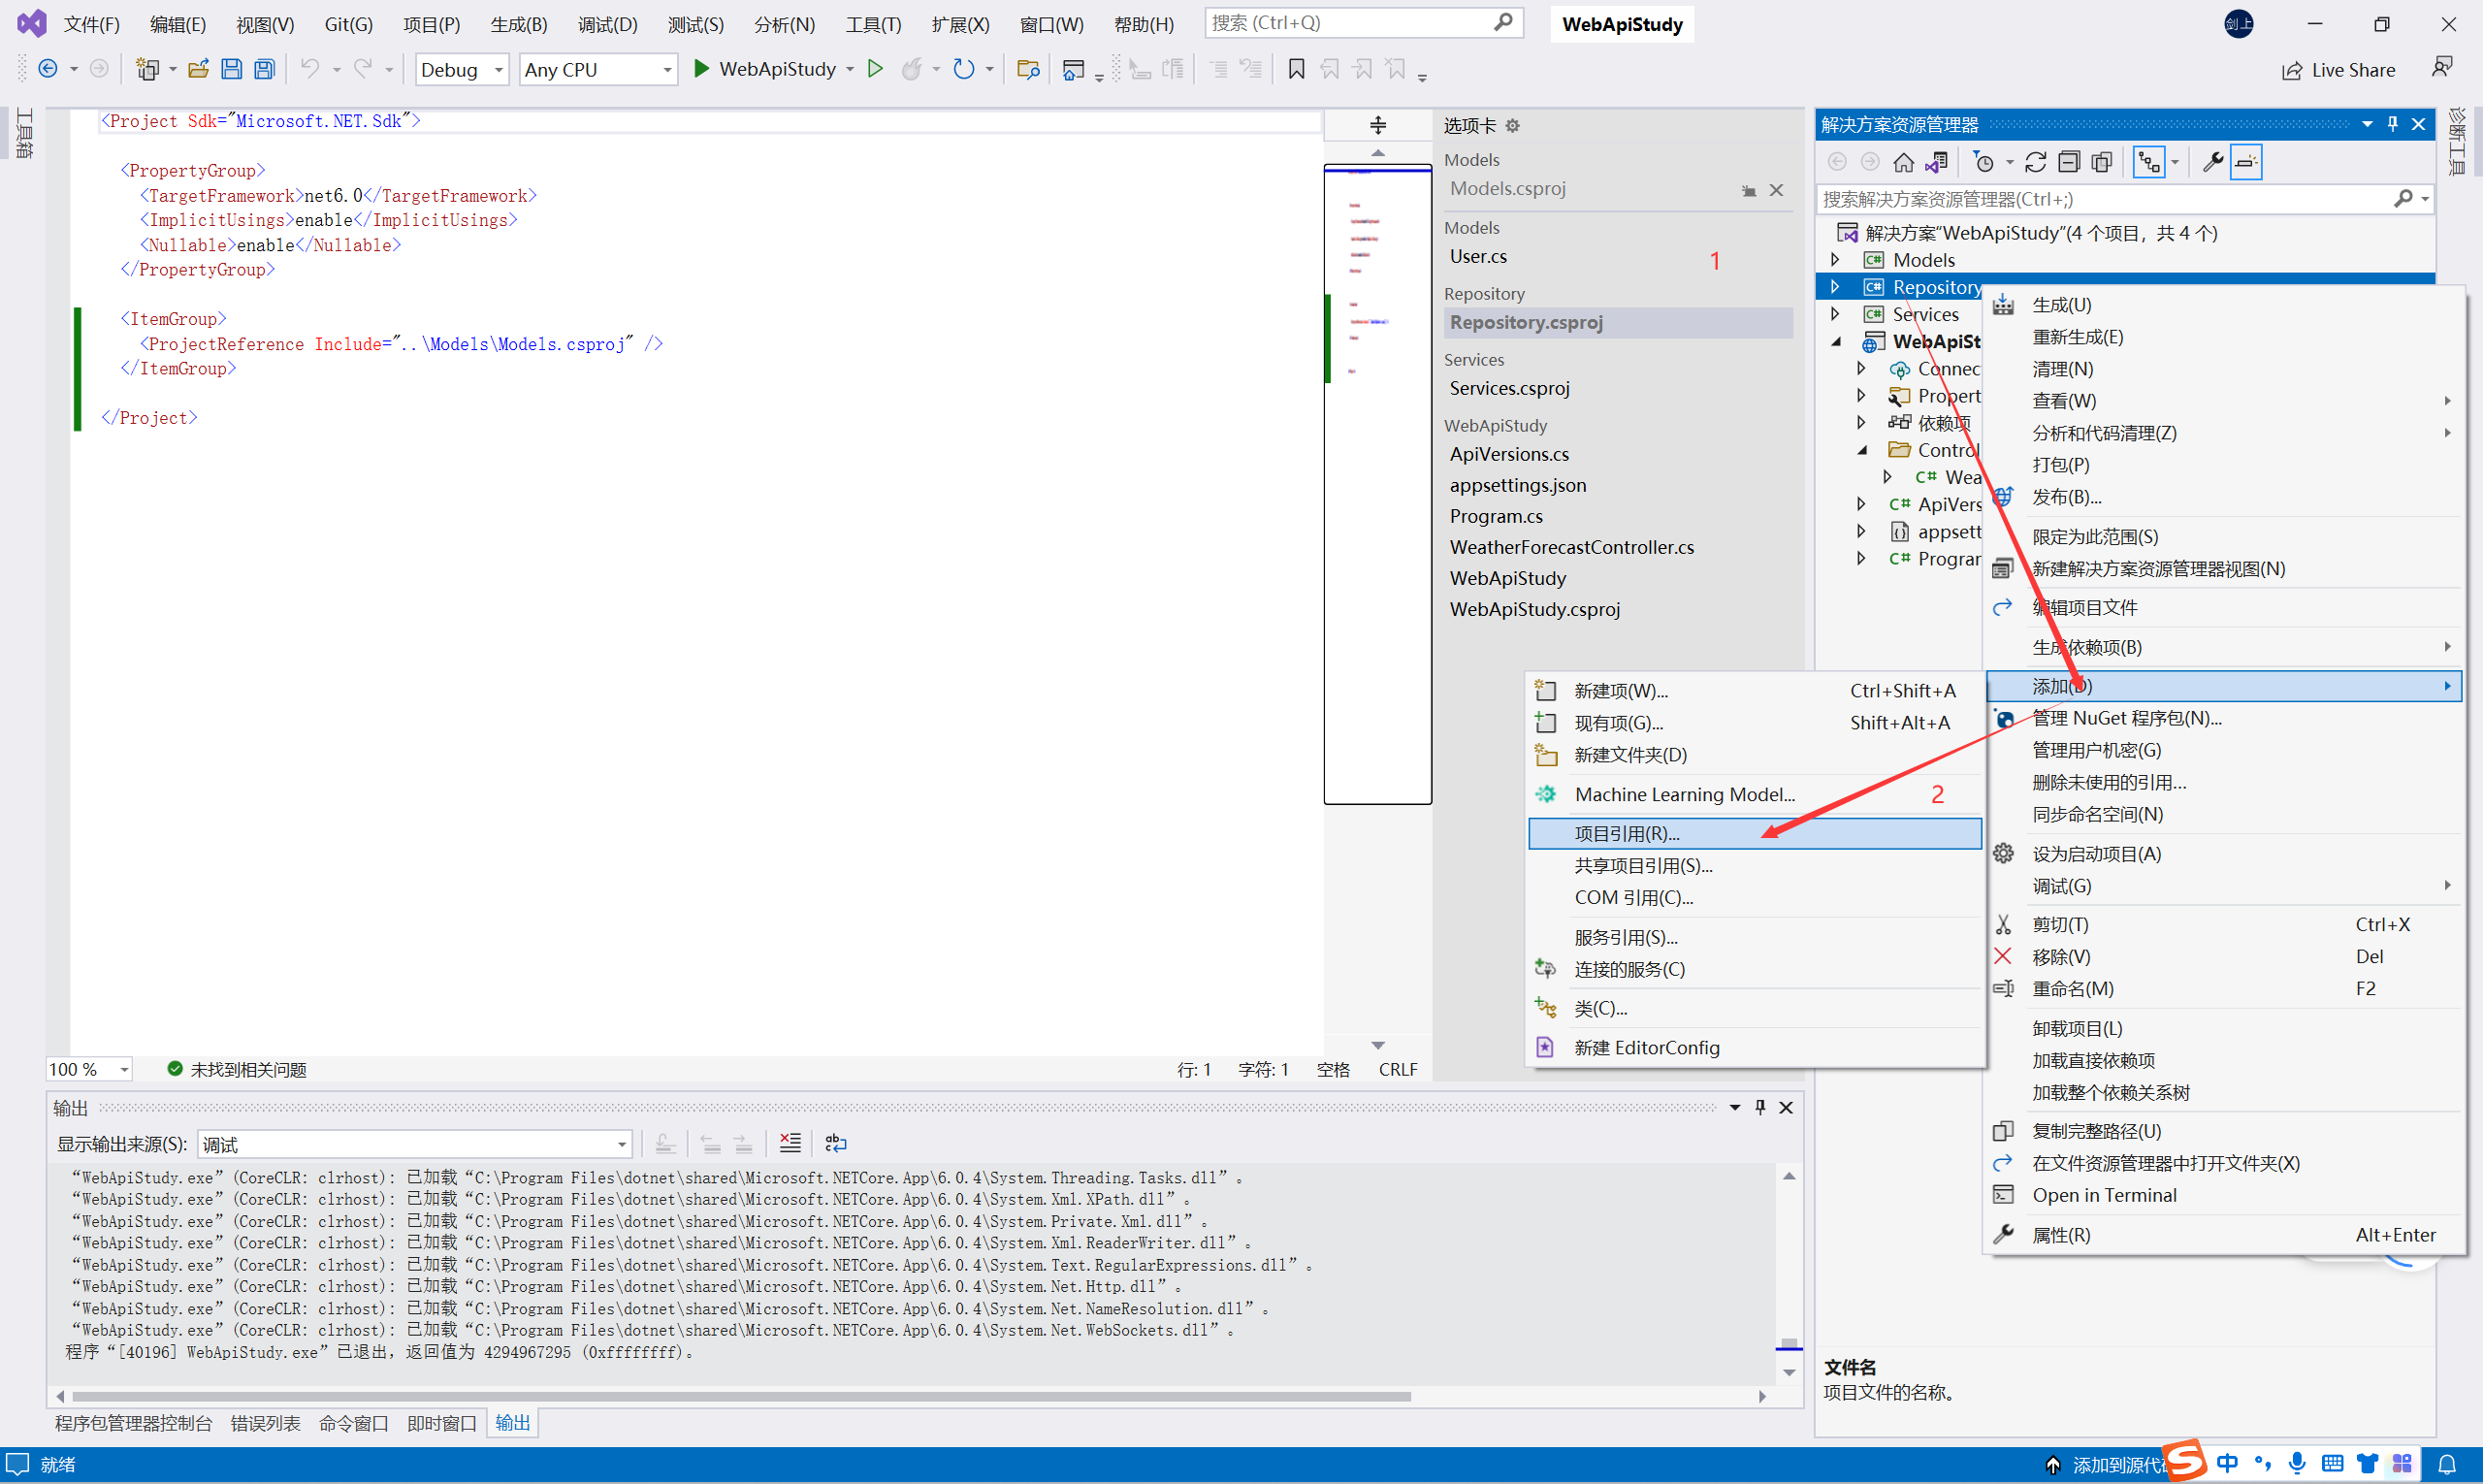Screen dimensions: 2483x1484
Task: Open the Any CPU platform dropdown
Action: coord(597,70)
